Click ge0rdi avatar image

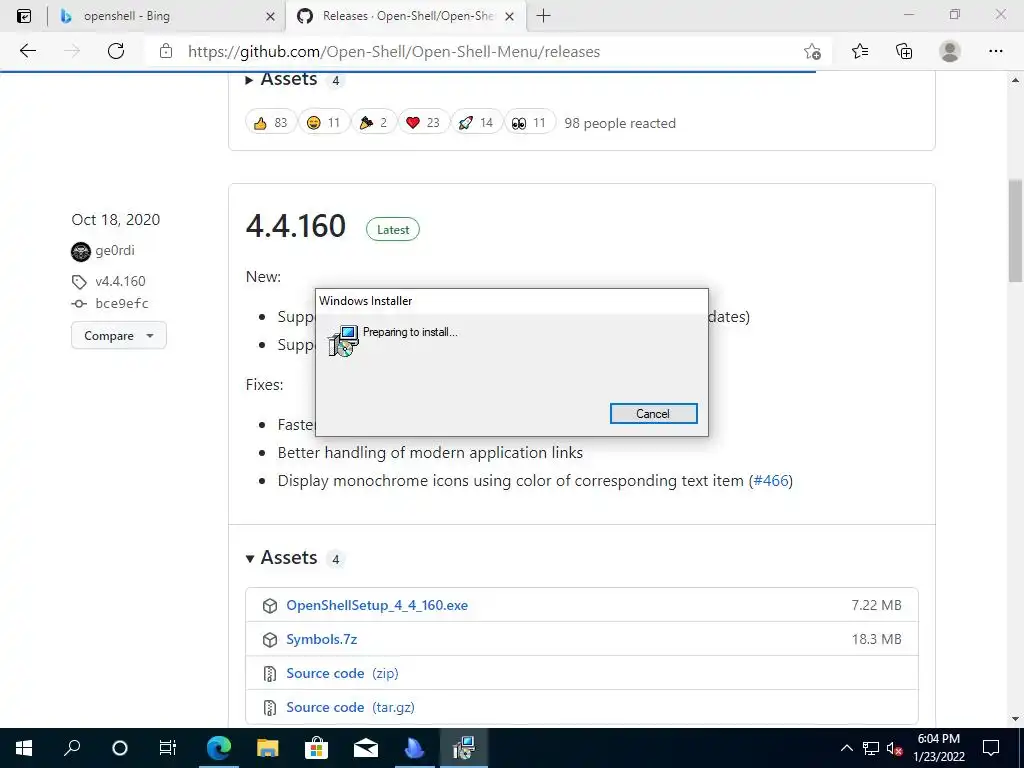coord(80,251)
